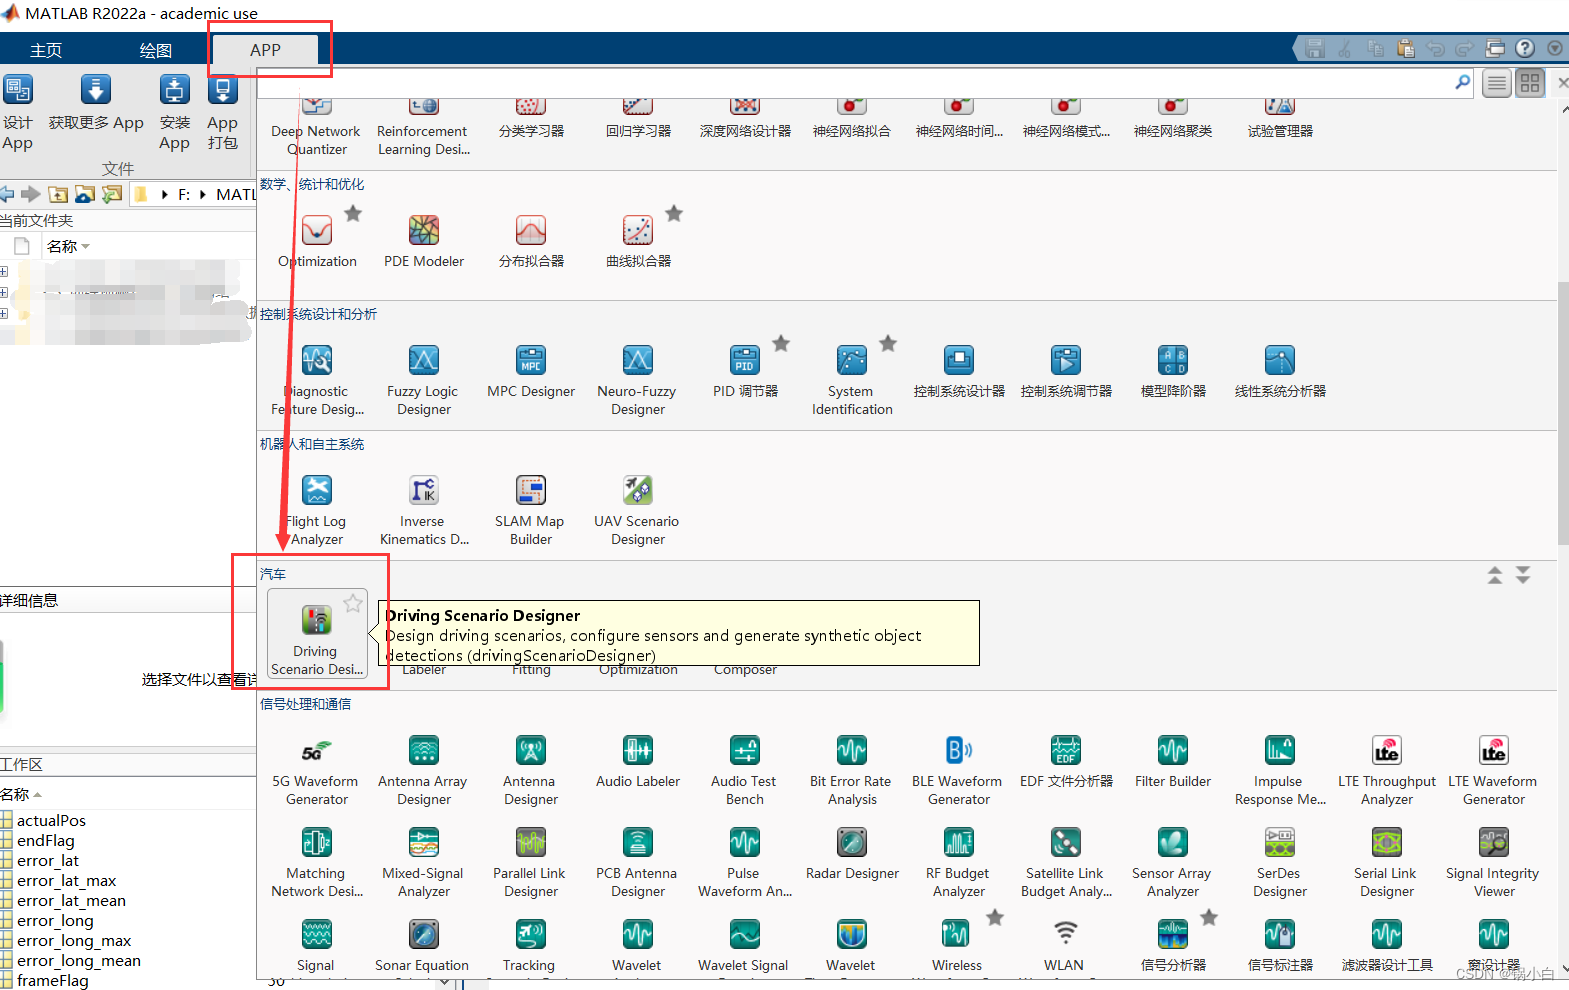Select workspace variable error_lat_max
Viewport: 1569px width, 990px height.
tap(66, 881)
